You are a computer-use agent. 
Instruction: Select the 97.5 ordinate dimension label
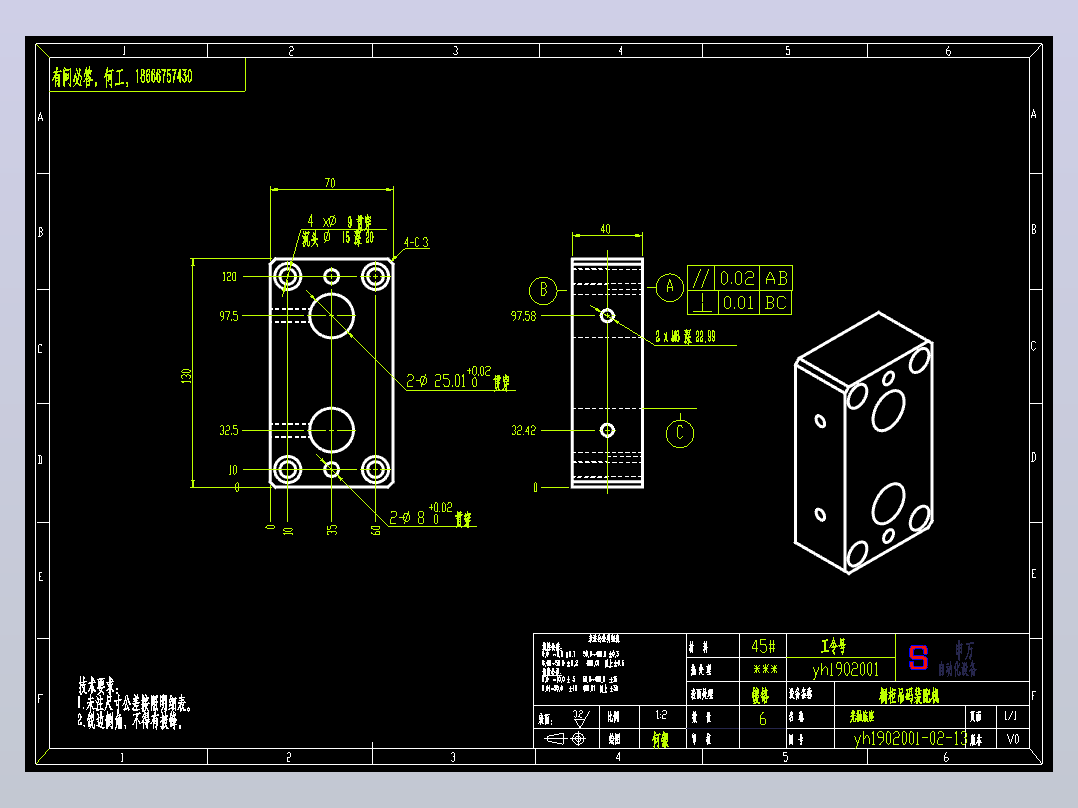click(x=229, y=316)
